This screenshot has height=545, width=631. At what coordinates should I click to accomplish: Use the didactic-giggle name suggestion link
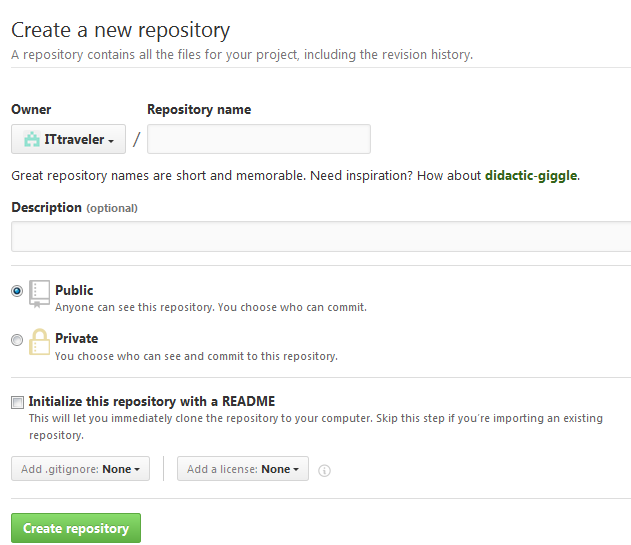[531, 176]
